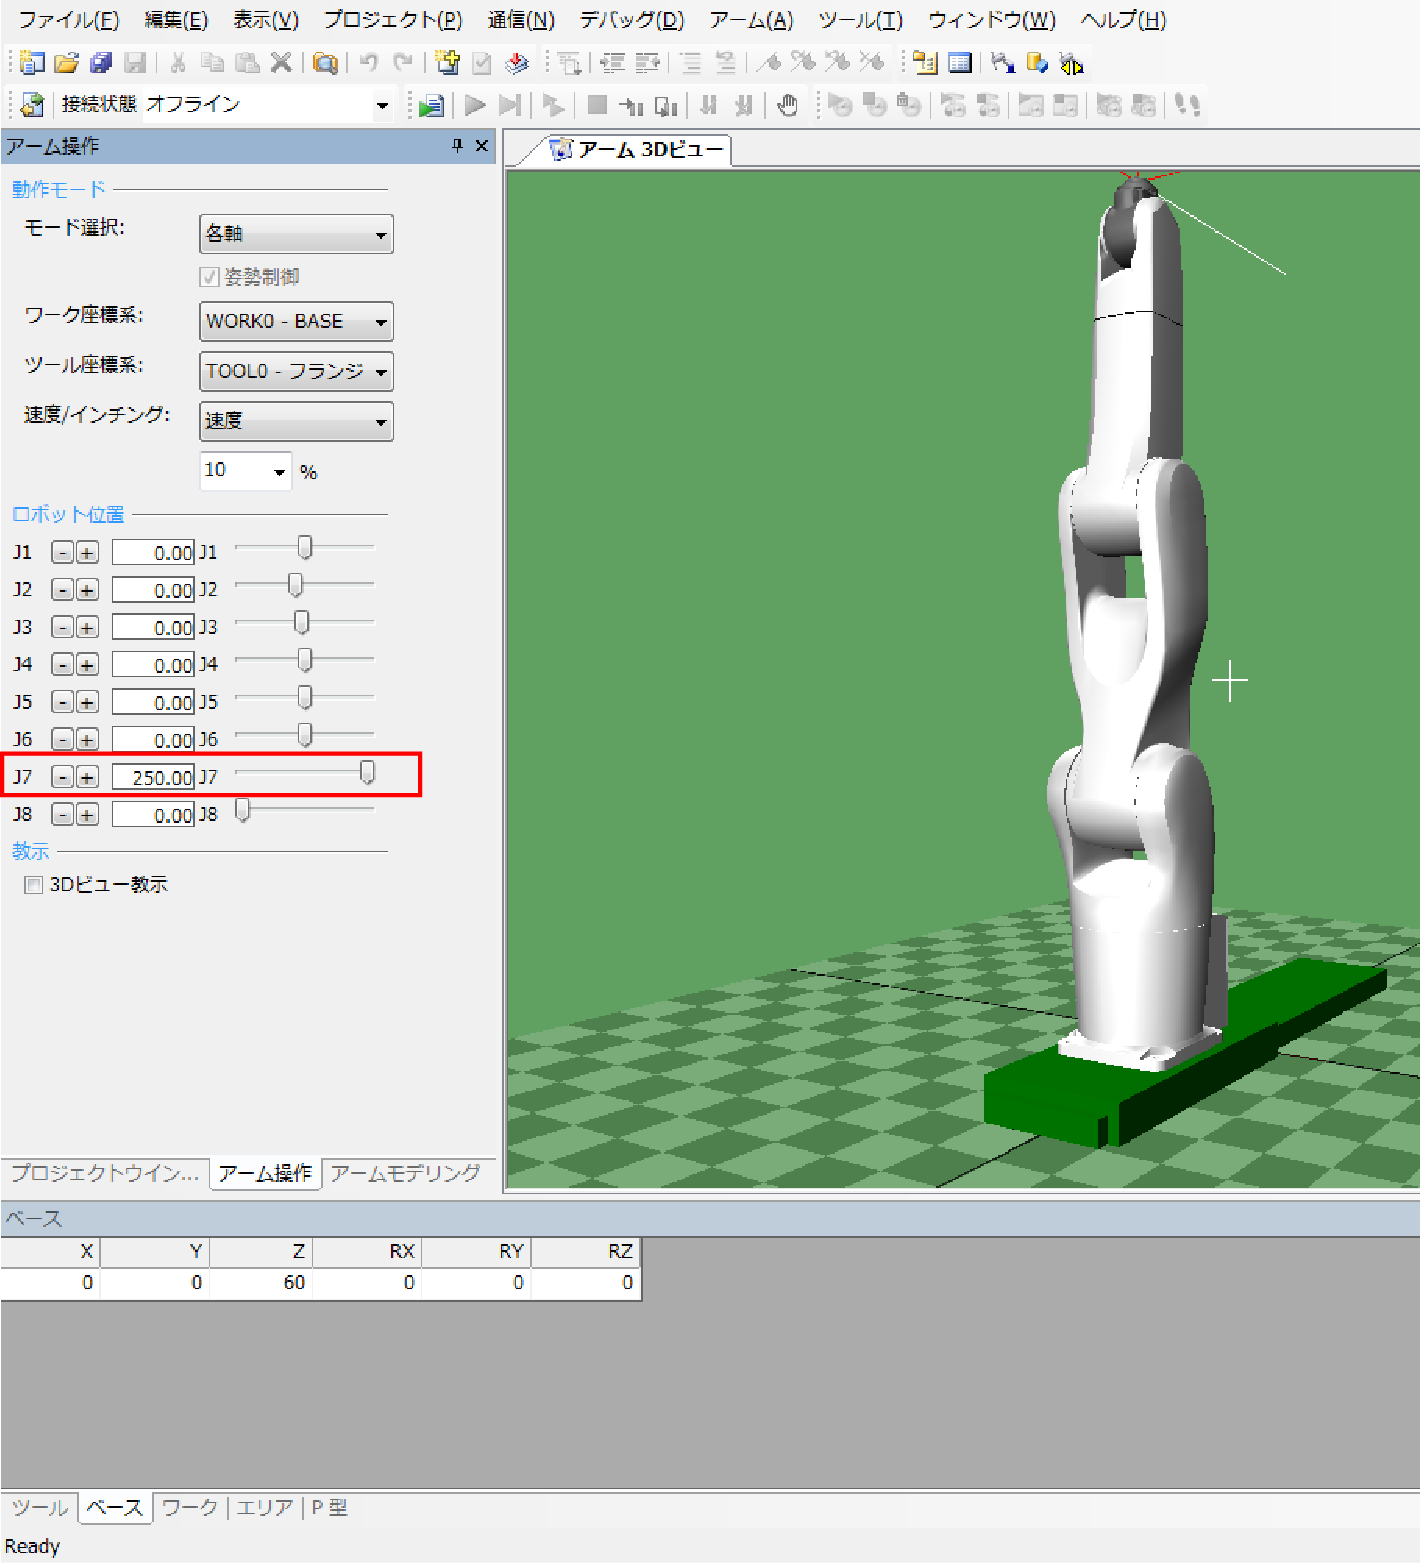Screen dimensions: 1420x1563
Task: Open the 接続状態 オフライン dropdown
Action: (x=382, y=105)
